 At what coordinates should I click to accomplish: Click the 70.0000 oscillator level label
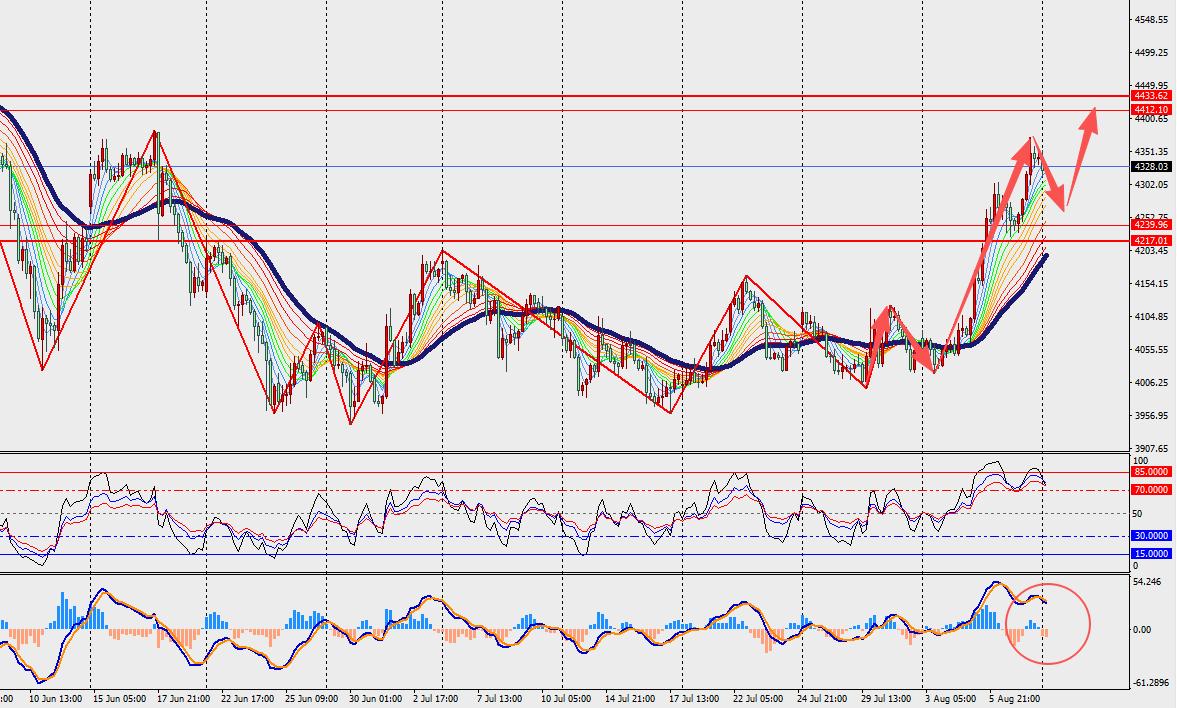click(x=1151, y=490)
